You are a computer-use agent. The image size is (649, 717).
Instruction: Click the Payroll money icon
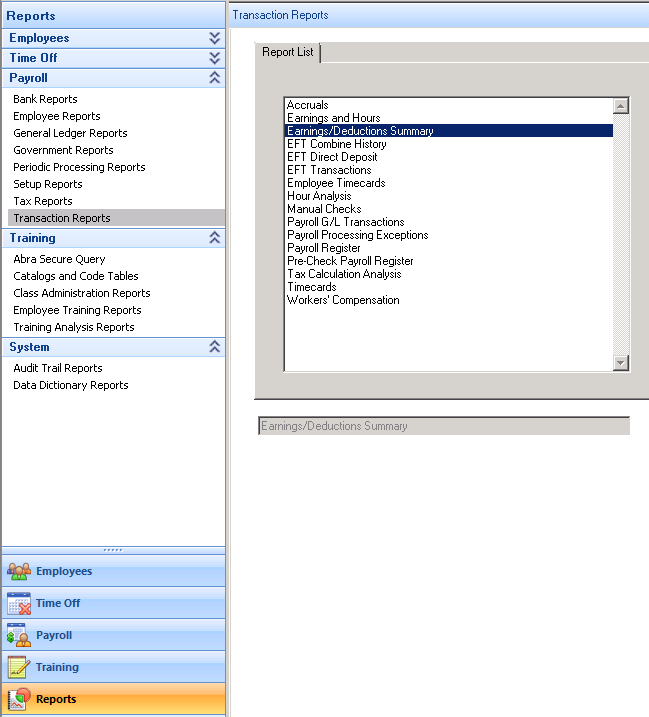pos(19,636)
